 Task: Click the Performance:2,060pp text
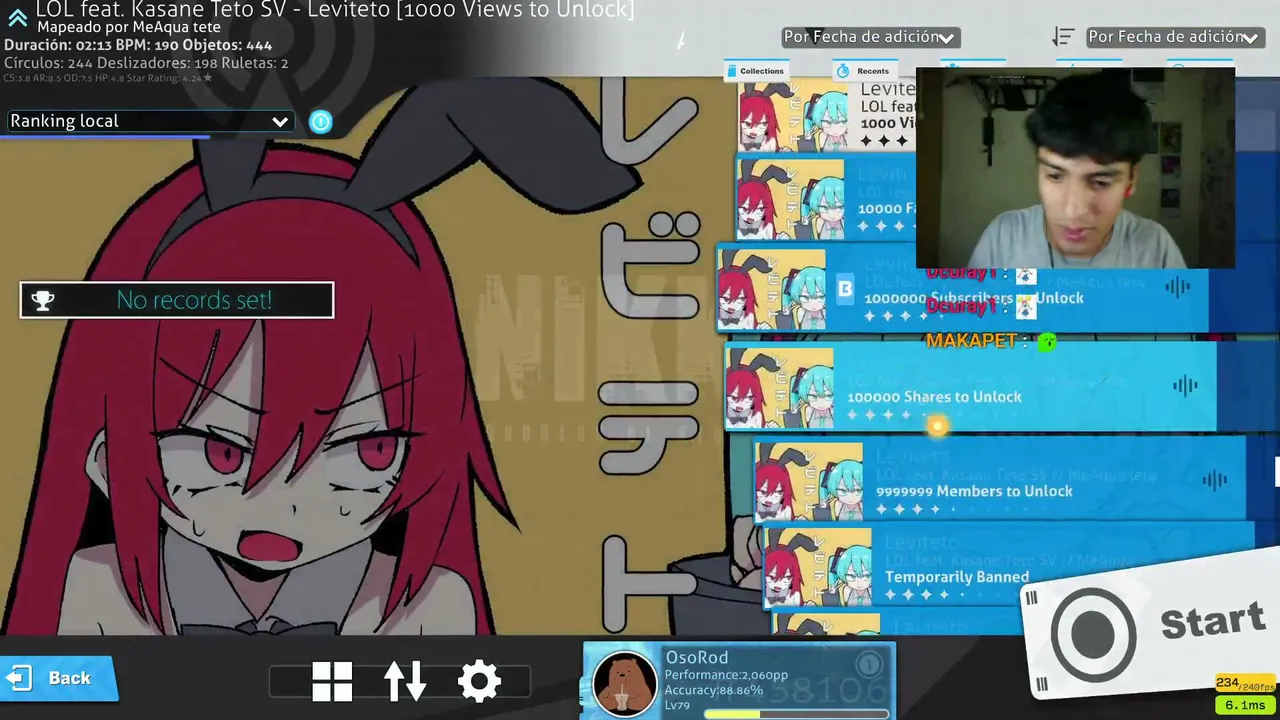pyautogui.click(x=726, y=675)
